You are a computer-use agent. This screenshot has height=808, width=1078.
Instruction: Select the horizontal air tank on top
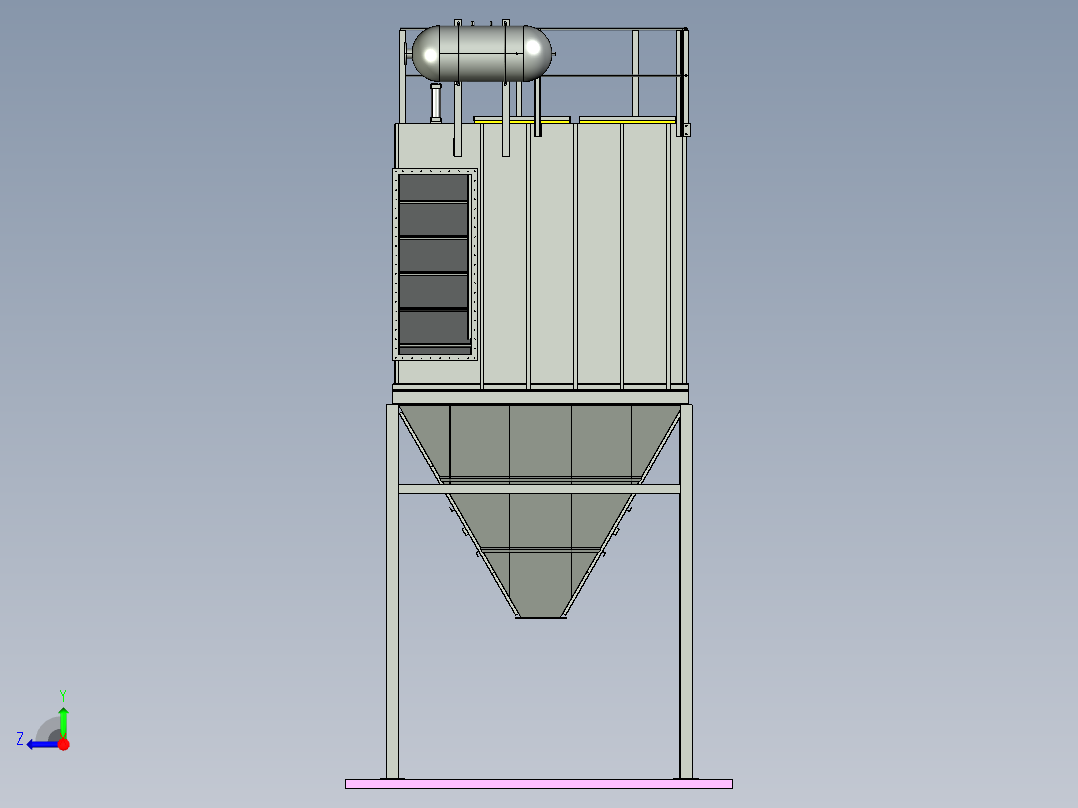click(x=482, y=54)
